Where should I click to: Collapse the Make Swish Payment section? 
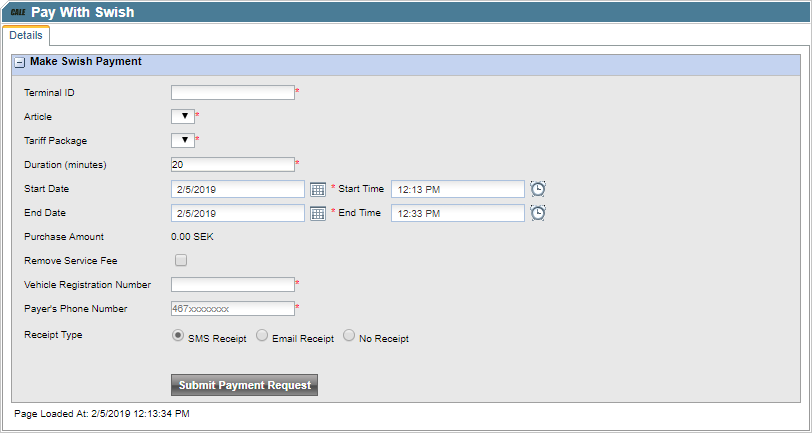[x=19, y=62]
